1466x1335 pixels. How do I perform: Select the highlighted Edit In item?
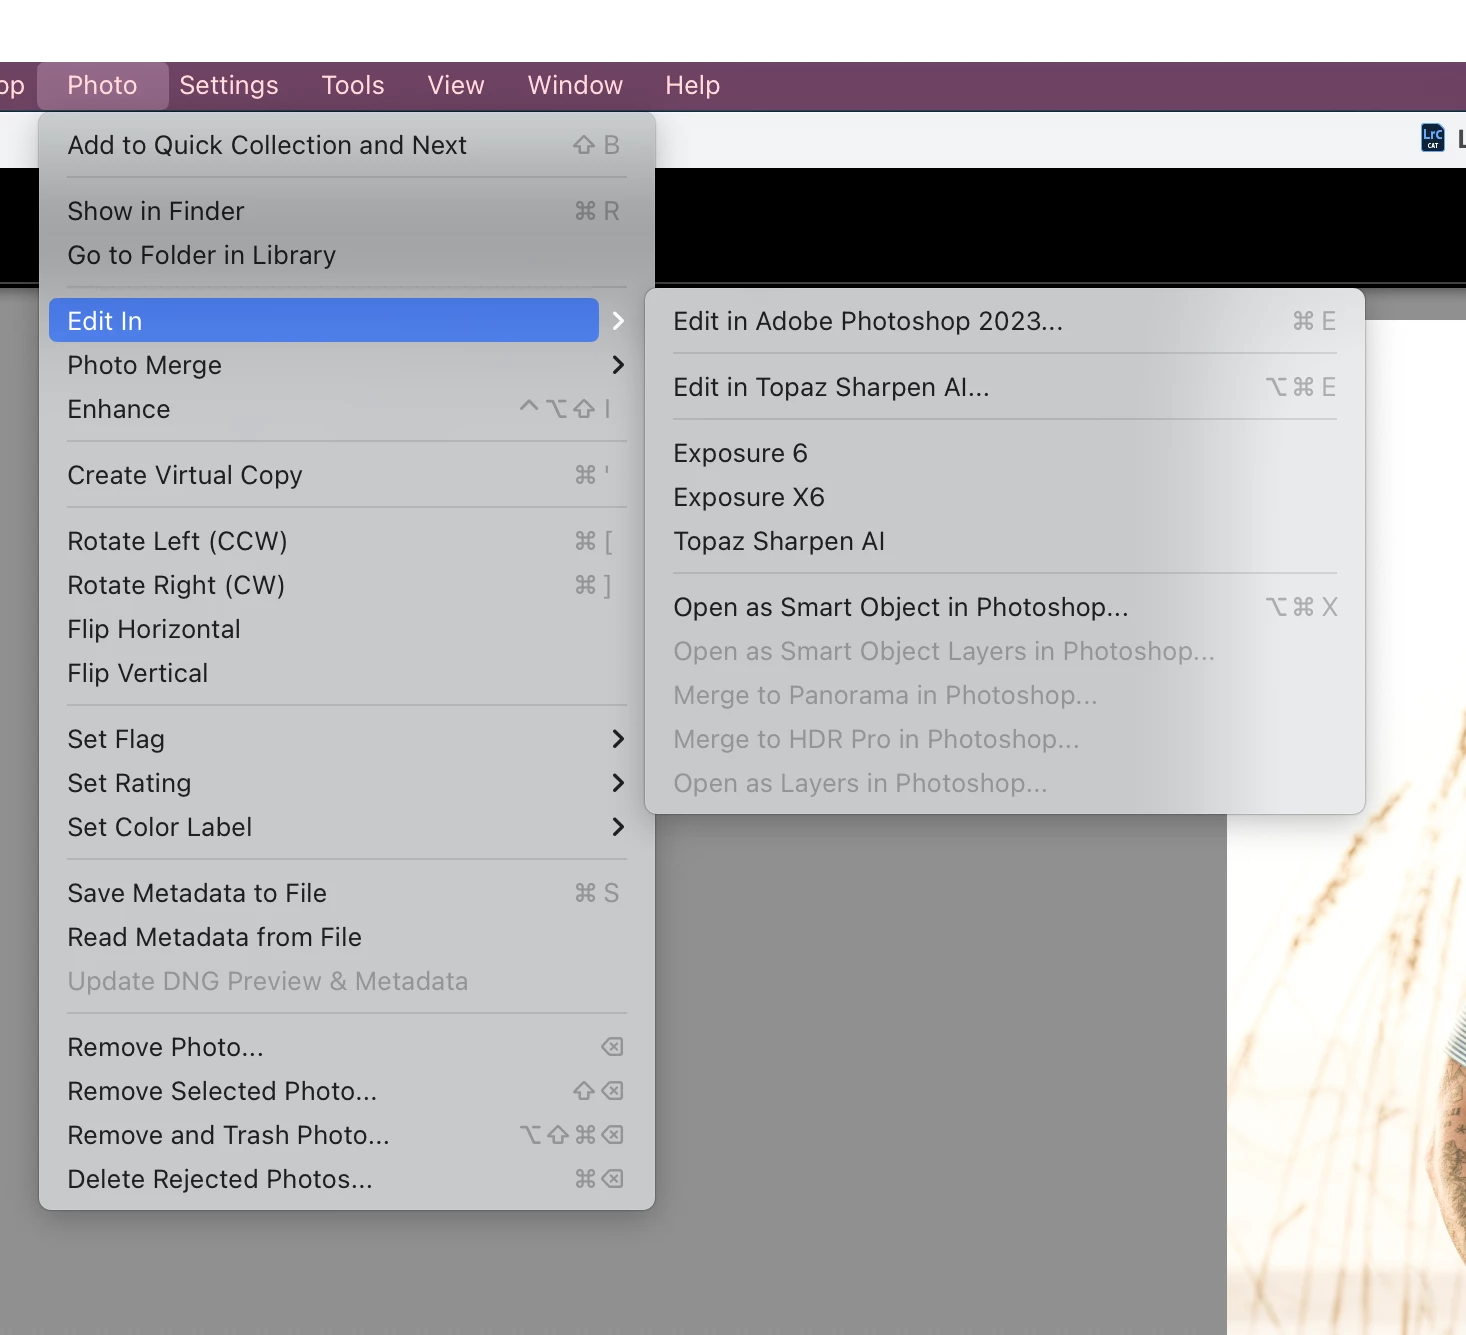pyautogui.click(x=324, y=321)
